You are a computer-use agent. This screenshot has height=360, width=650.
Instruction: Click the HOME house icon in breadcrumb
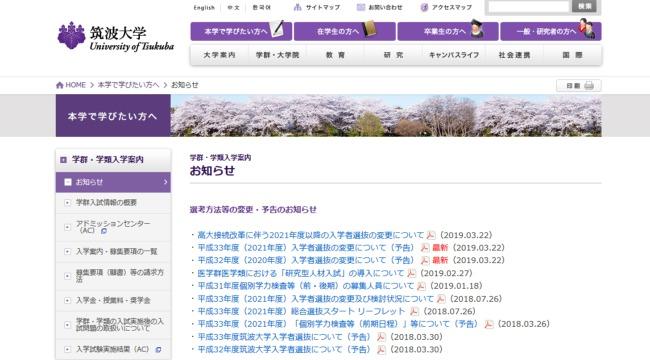click(60, 85)
